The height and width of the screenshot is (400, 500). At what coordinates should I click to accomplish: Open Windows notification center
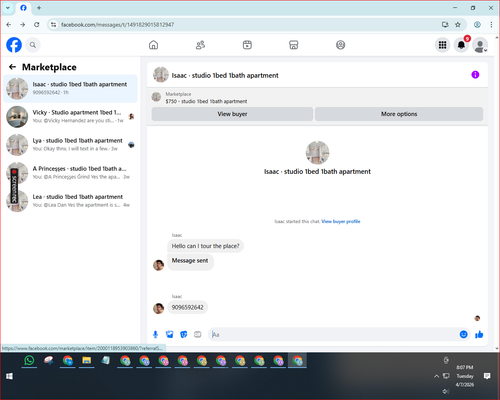(x=487, y=376)
